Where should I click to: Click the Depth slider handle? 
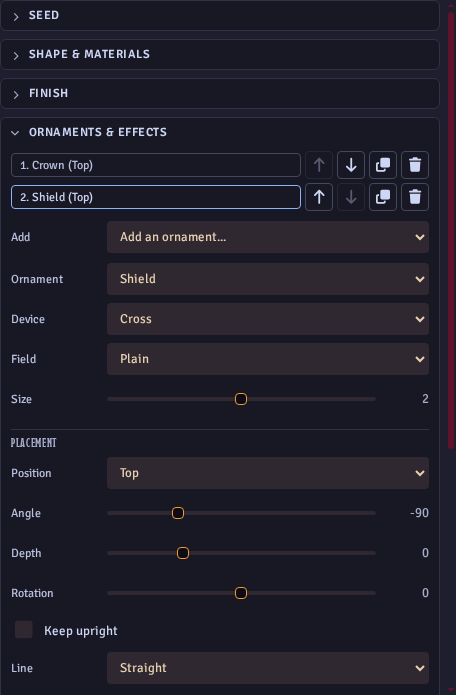point(183,553)
